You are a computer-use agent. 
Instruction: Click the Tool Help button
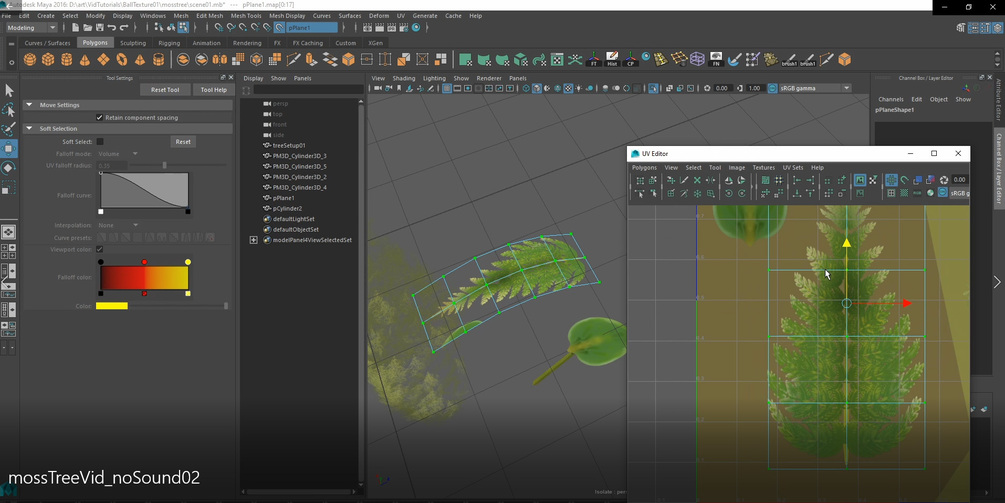[213, 90]
